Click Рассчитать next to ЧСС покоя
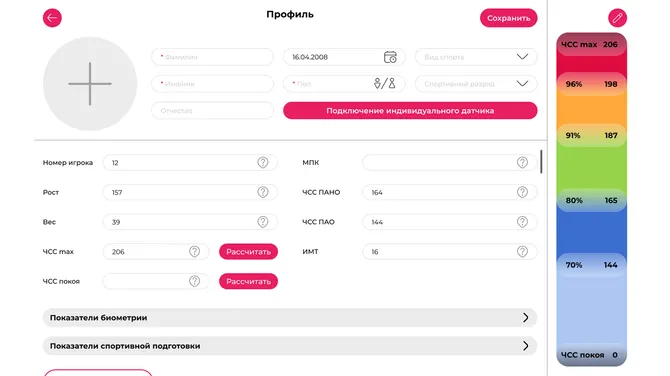 click(x=248, y=282)
